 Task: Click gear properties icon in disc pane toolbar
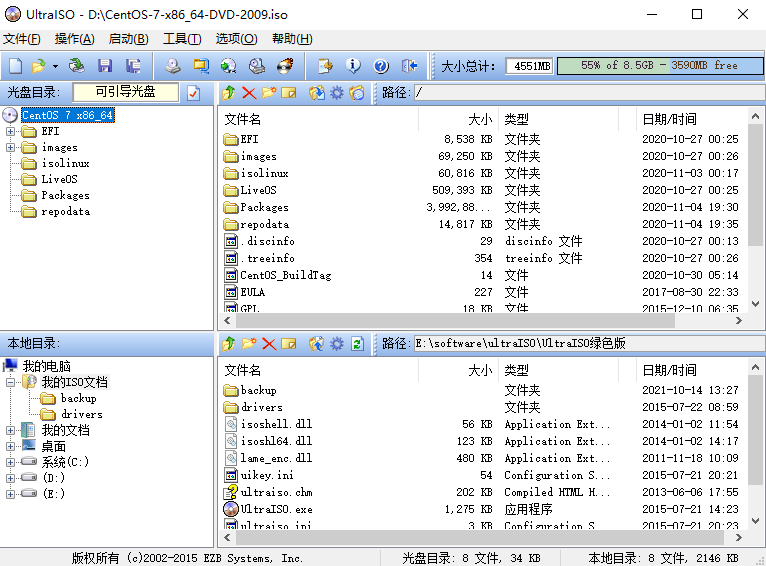point(337,92)
